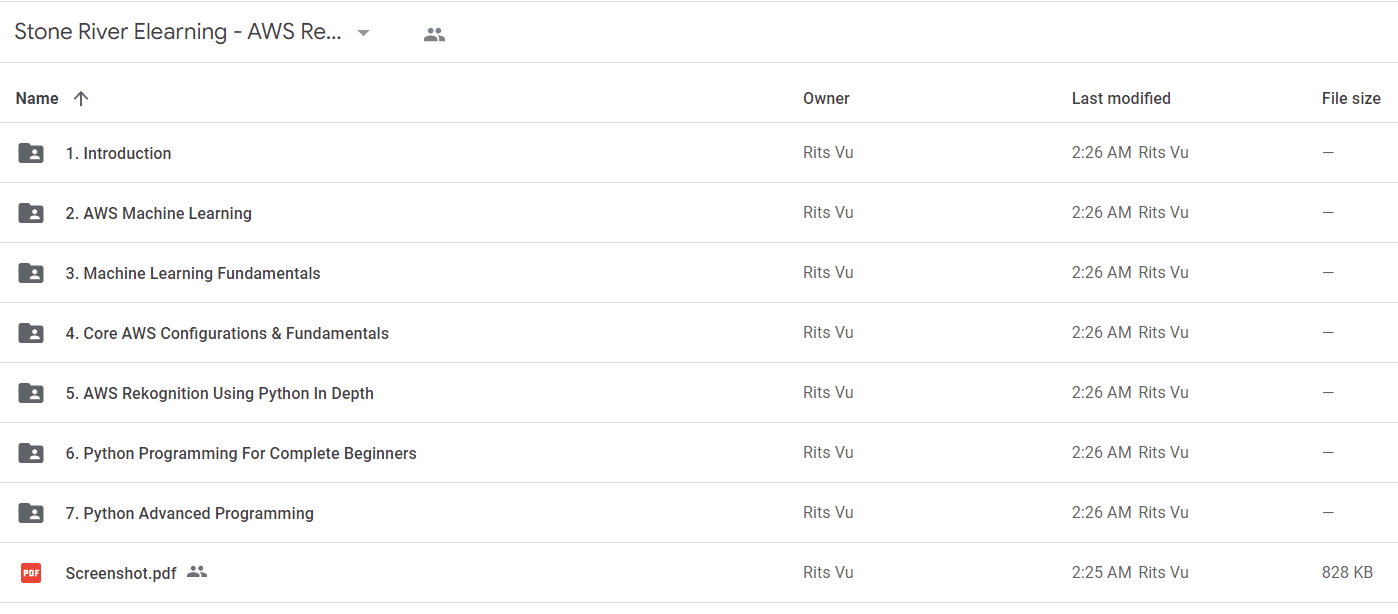
Task: Select the 2. AWS Machine Learning row
Action: [x=699, y=213]
